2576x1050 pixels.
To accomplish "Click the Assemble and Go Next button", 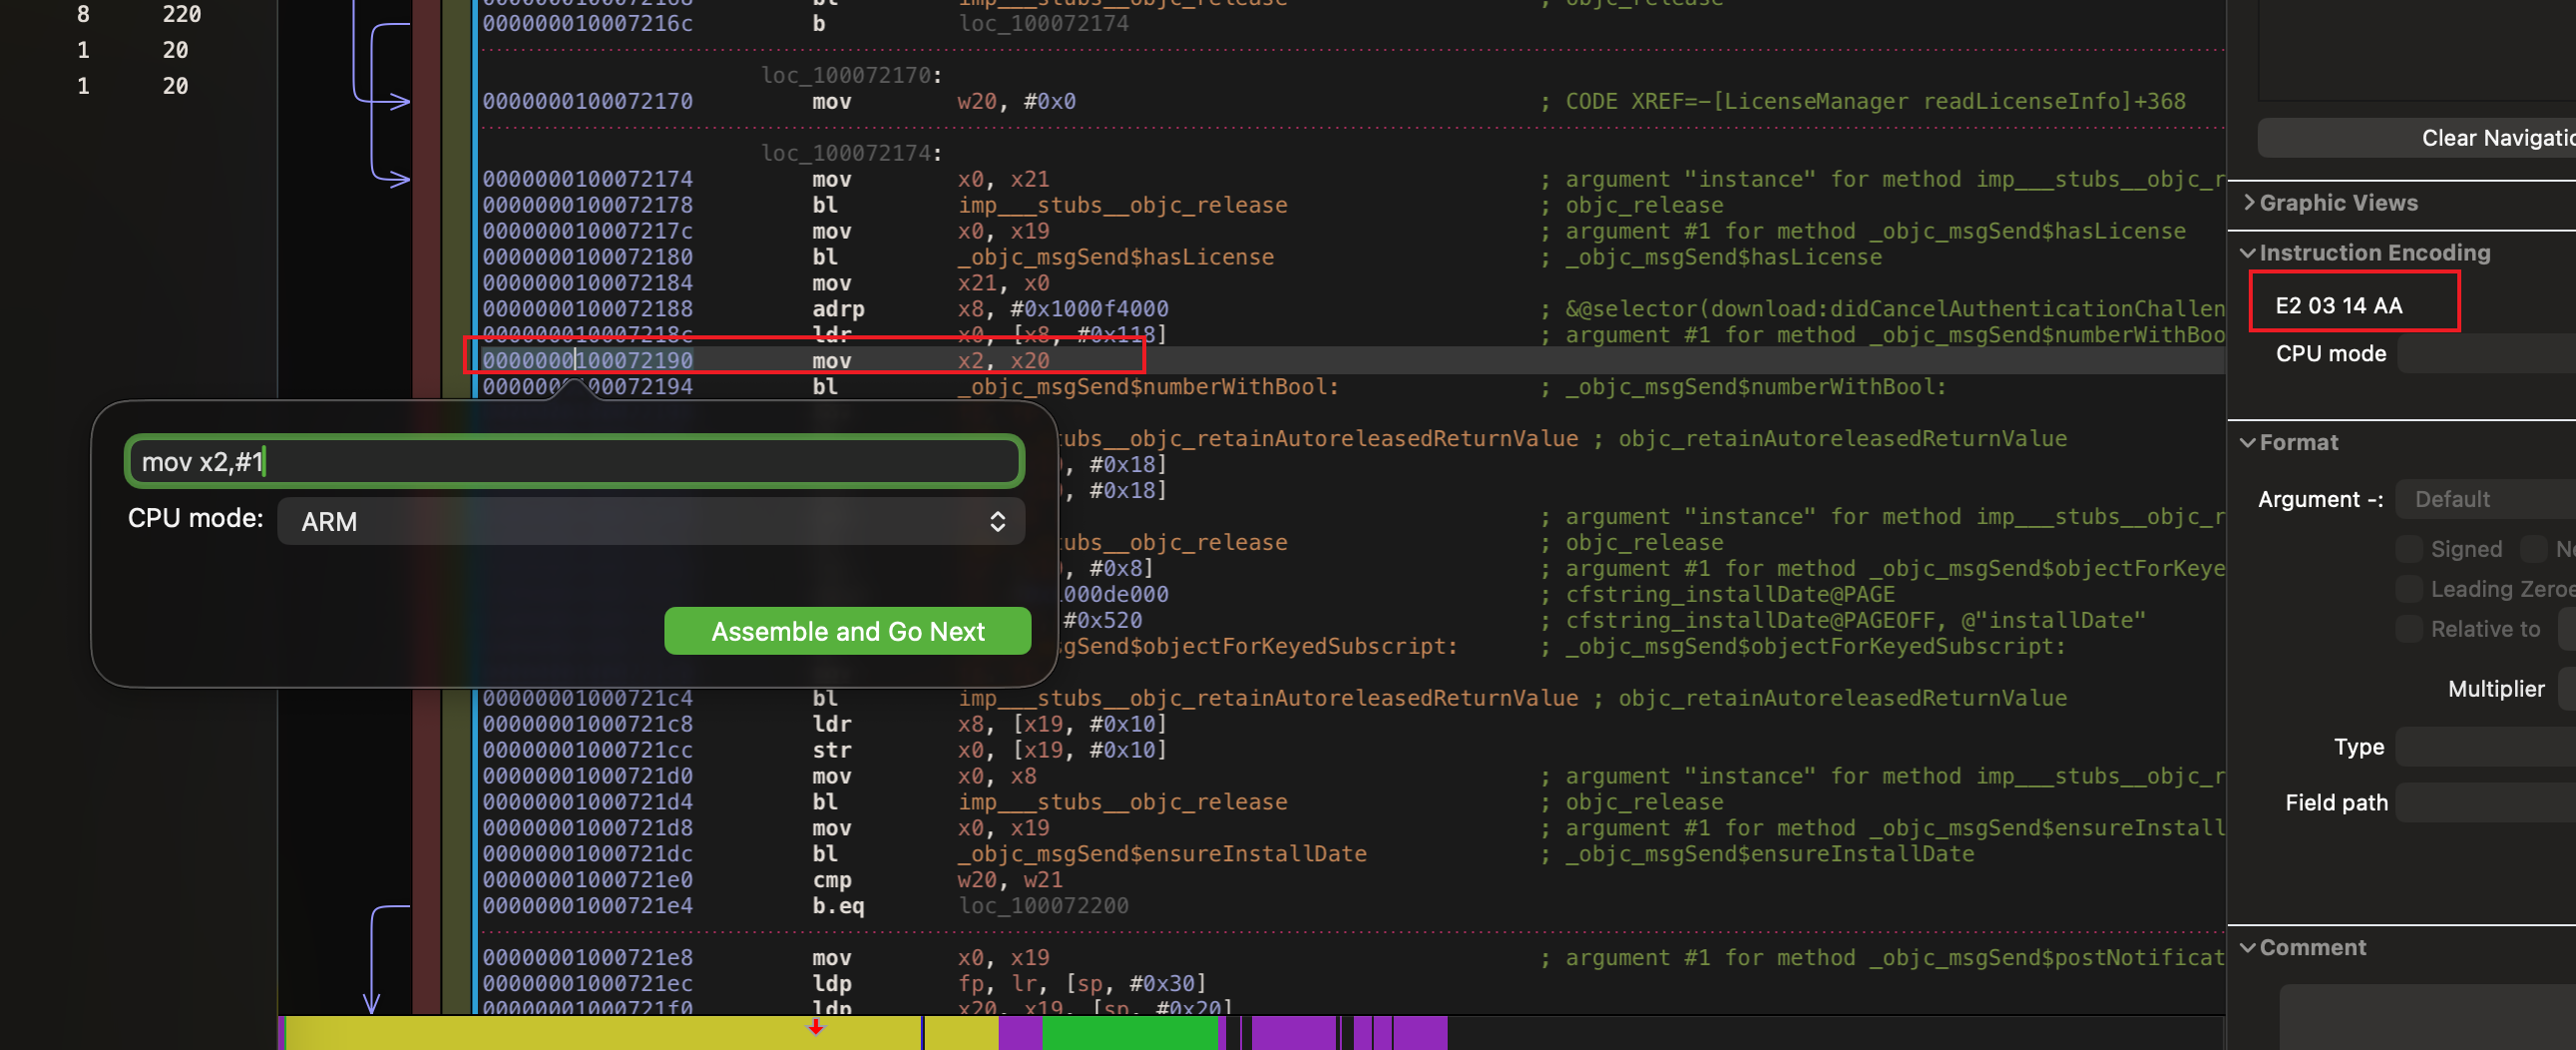I will [847, 631].
